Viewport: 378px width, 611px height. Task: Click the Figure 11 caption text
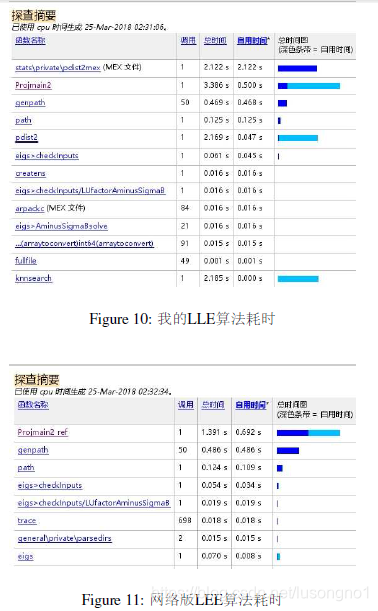[x=181, y=600]
